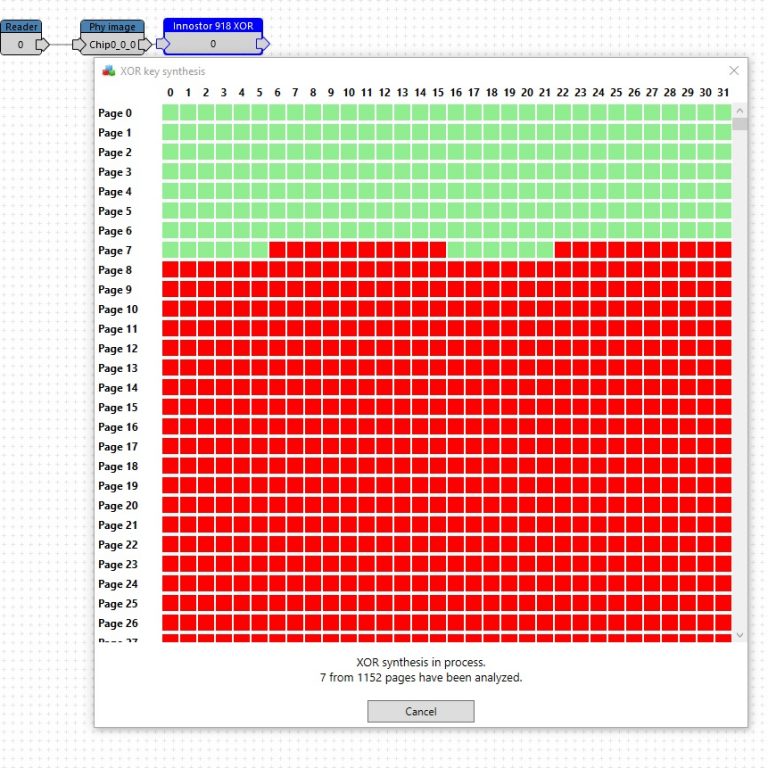
Task: Select the Reader node header
Action: point(20,27)
